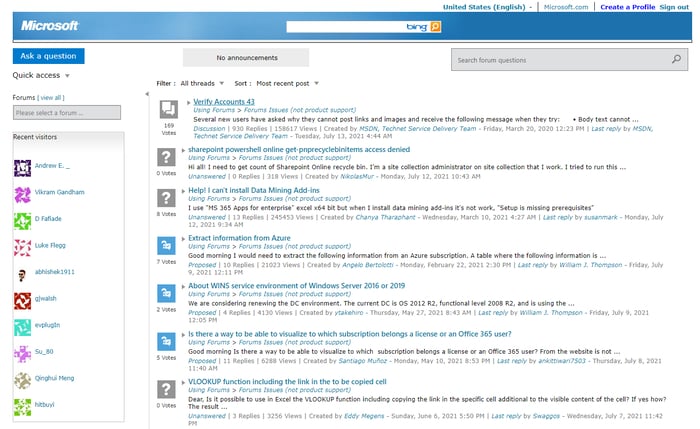Expand About WINS service thread preview arrow
700x429 pixels.
point(183,287)
